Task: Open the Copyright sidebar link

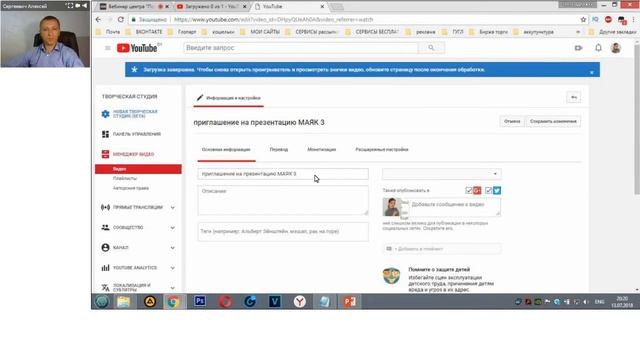Action: coord(131,188)
